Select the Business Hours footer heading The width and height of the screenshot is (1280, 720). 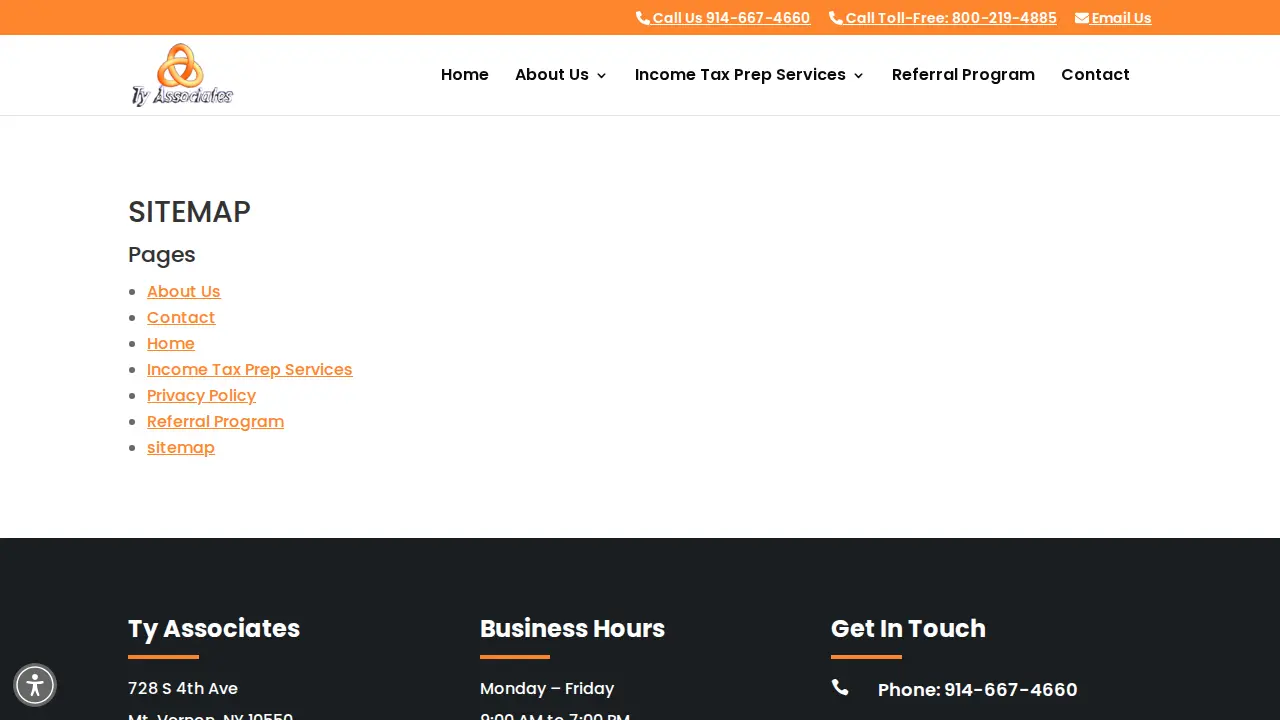click(x=572, y=628)
